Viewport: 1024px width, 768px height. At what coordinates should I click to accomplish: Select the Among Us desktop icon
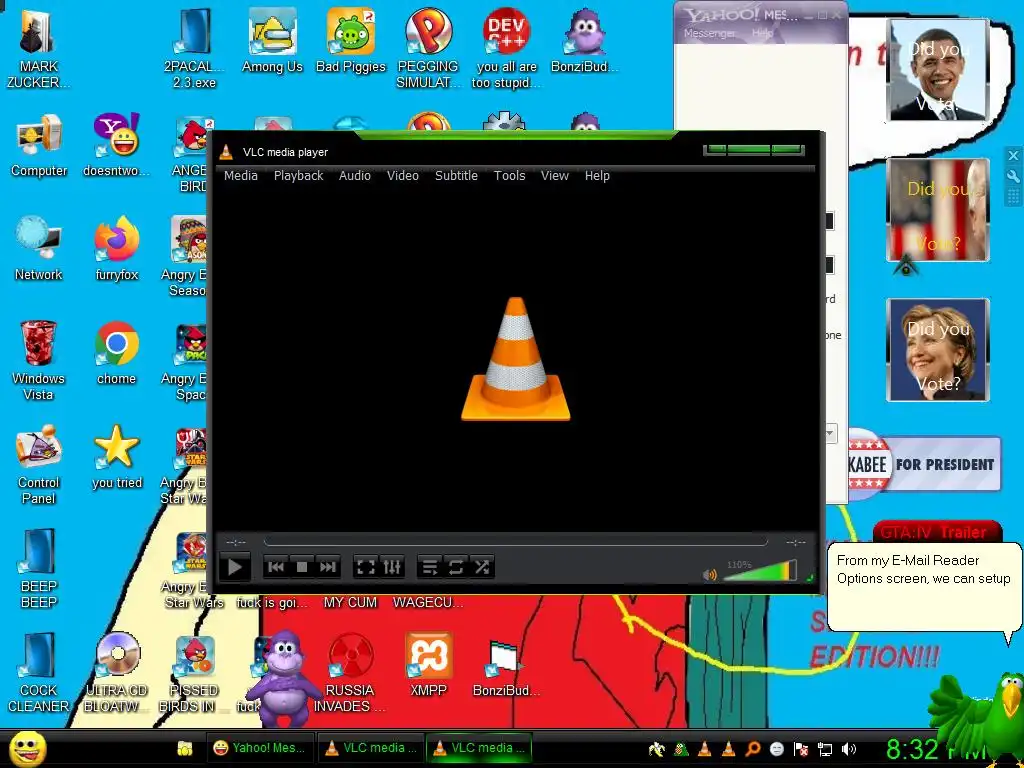(272, 42)
